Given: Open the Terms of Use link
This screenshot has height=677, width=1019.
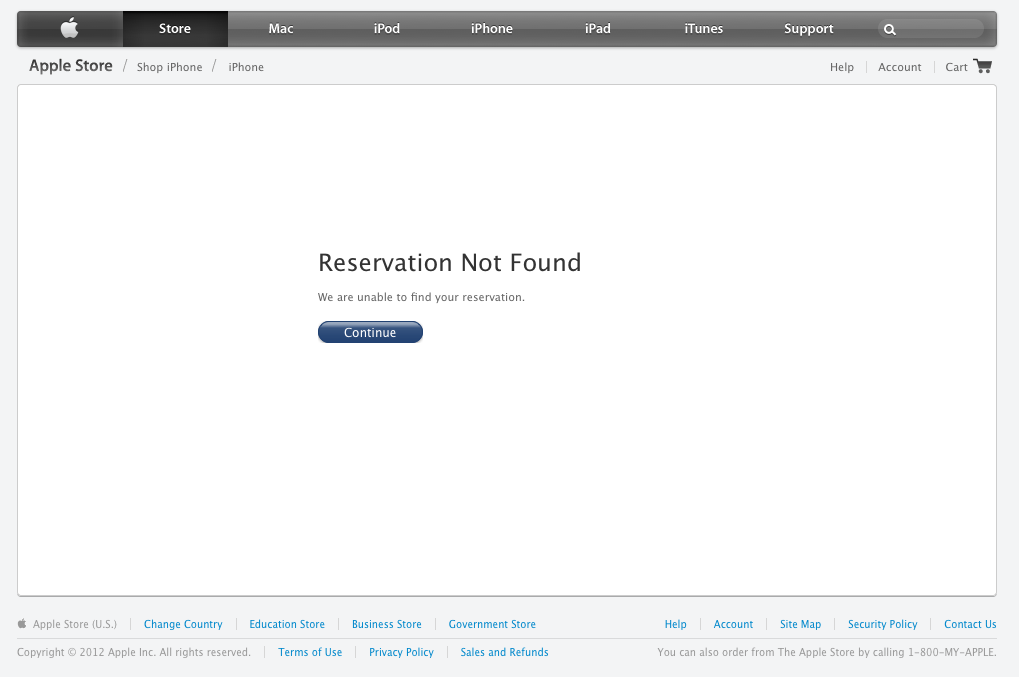Looking at the screenshot, I should coord(310,652).
